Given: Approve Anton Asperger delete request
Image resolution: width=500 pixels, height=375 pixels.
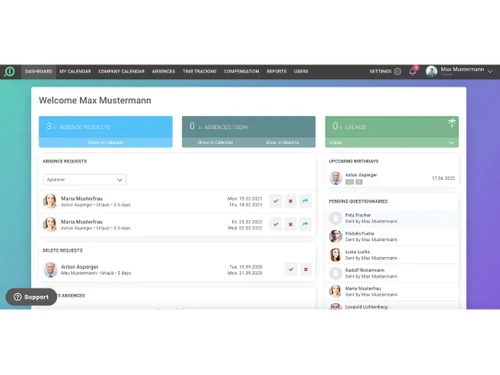Looking at the screenshot, I should point(291,269).
